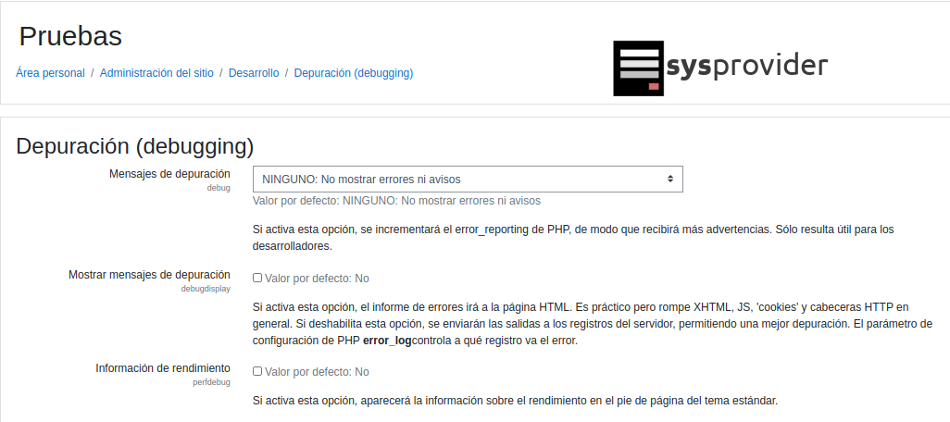Click the Información de rendimiento label

[x=163, y=367]
